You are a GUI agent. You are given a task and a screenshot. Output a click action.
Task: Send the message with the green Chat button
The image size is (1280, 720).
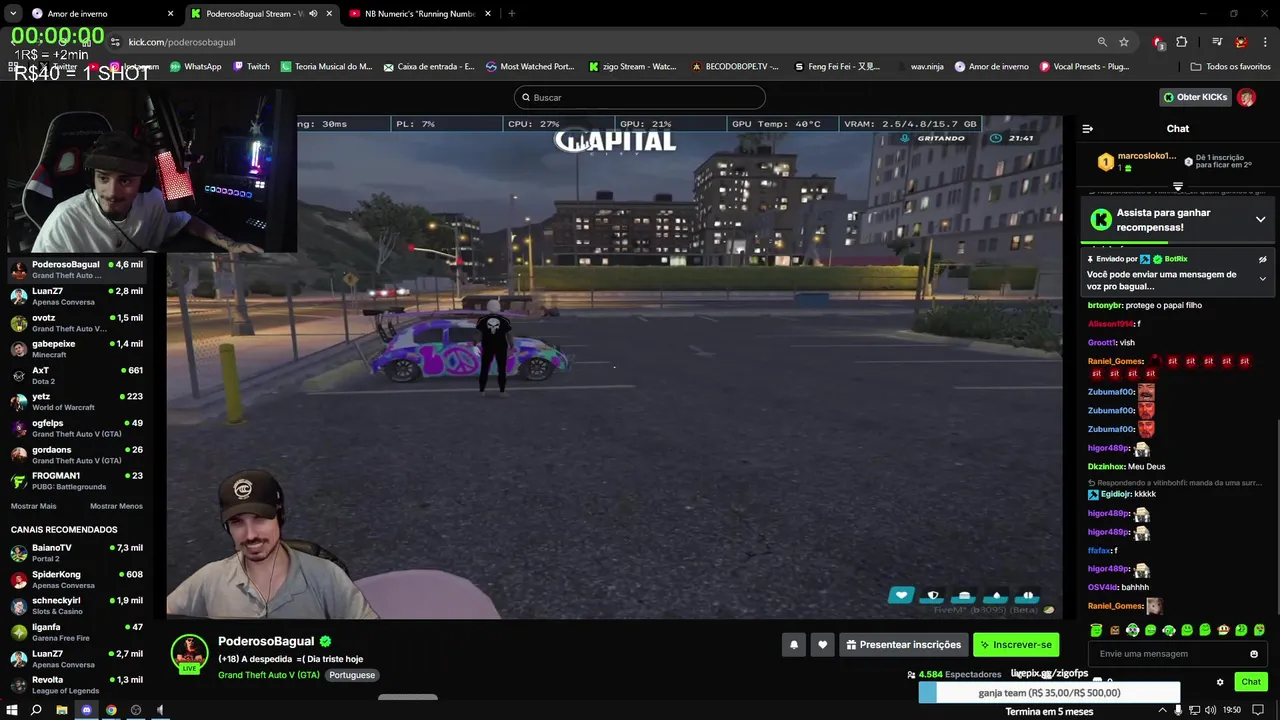[x=1251, y=682]
